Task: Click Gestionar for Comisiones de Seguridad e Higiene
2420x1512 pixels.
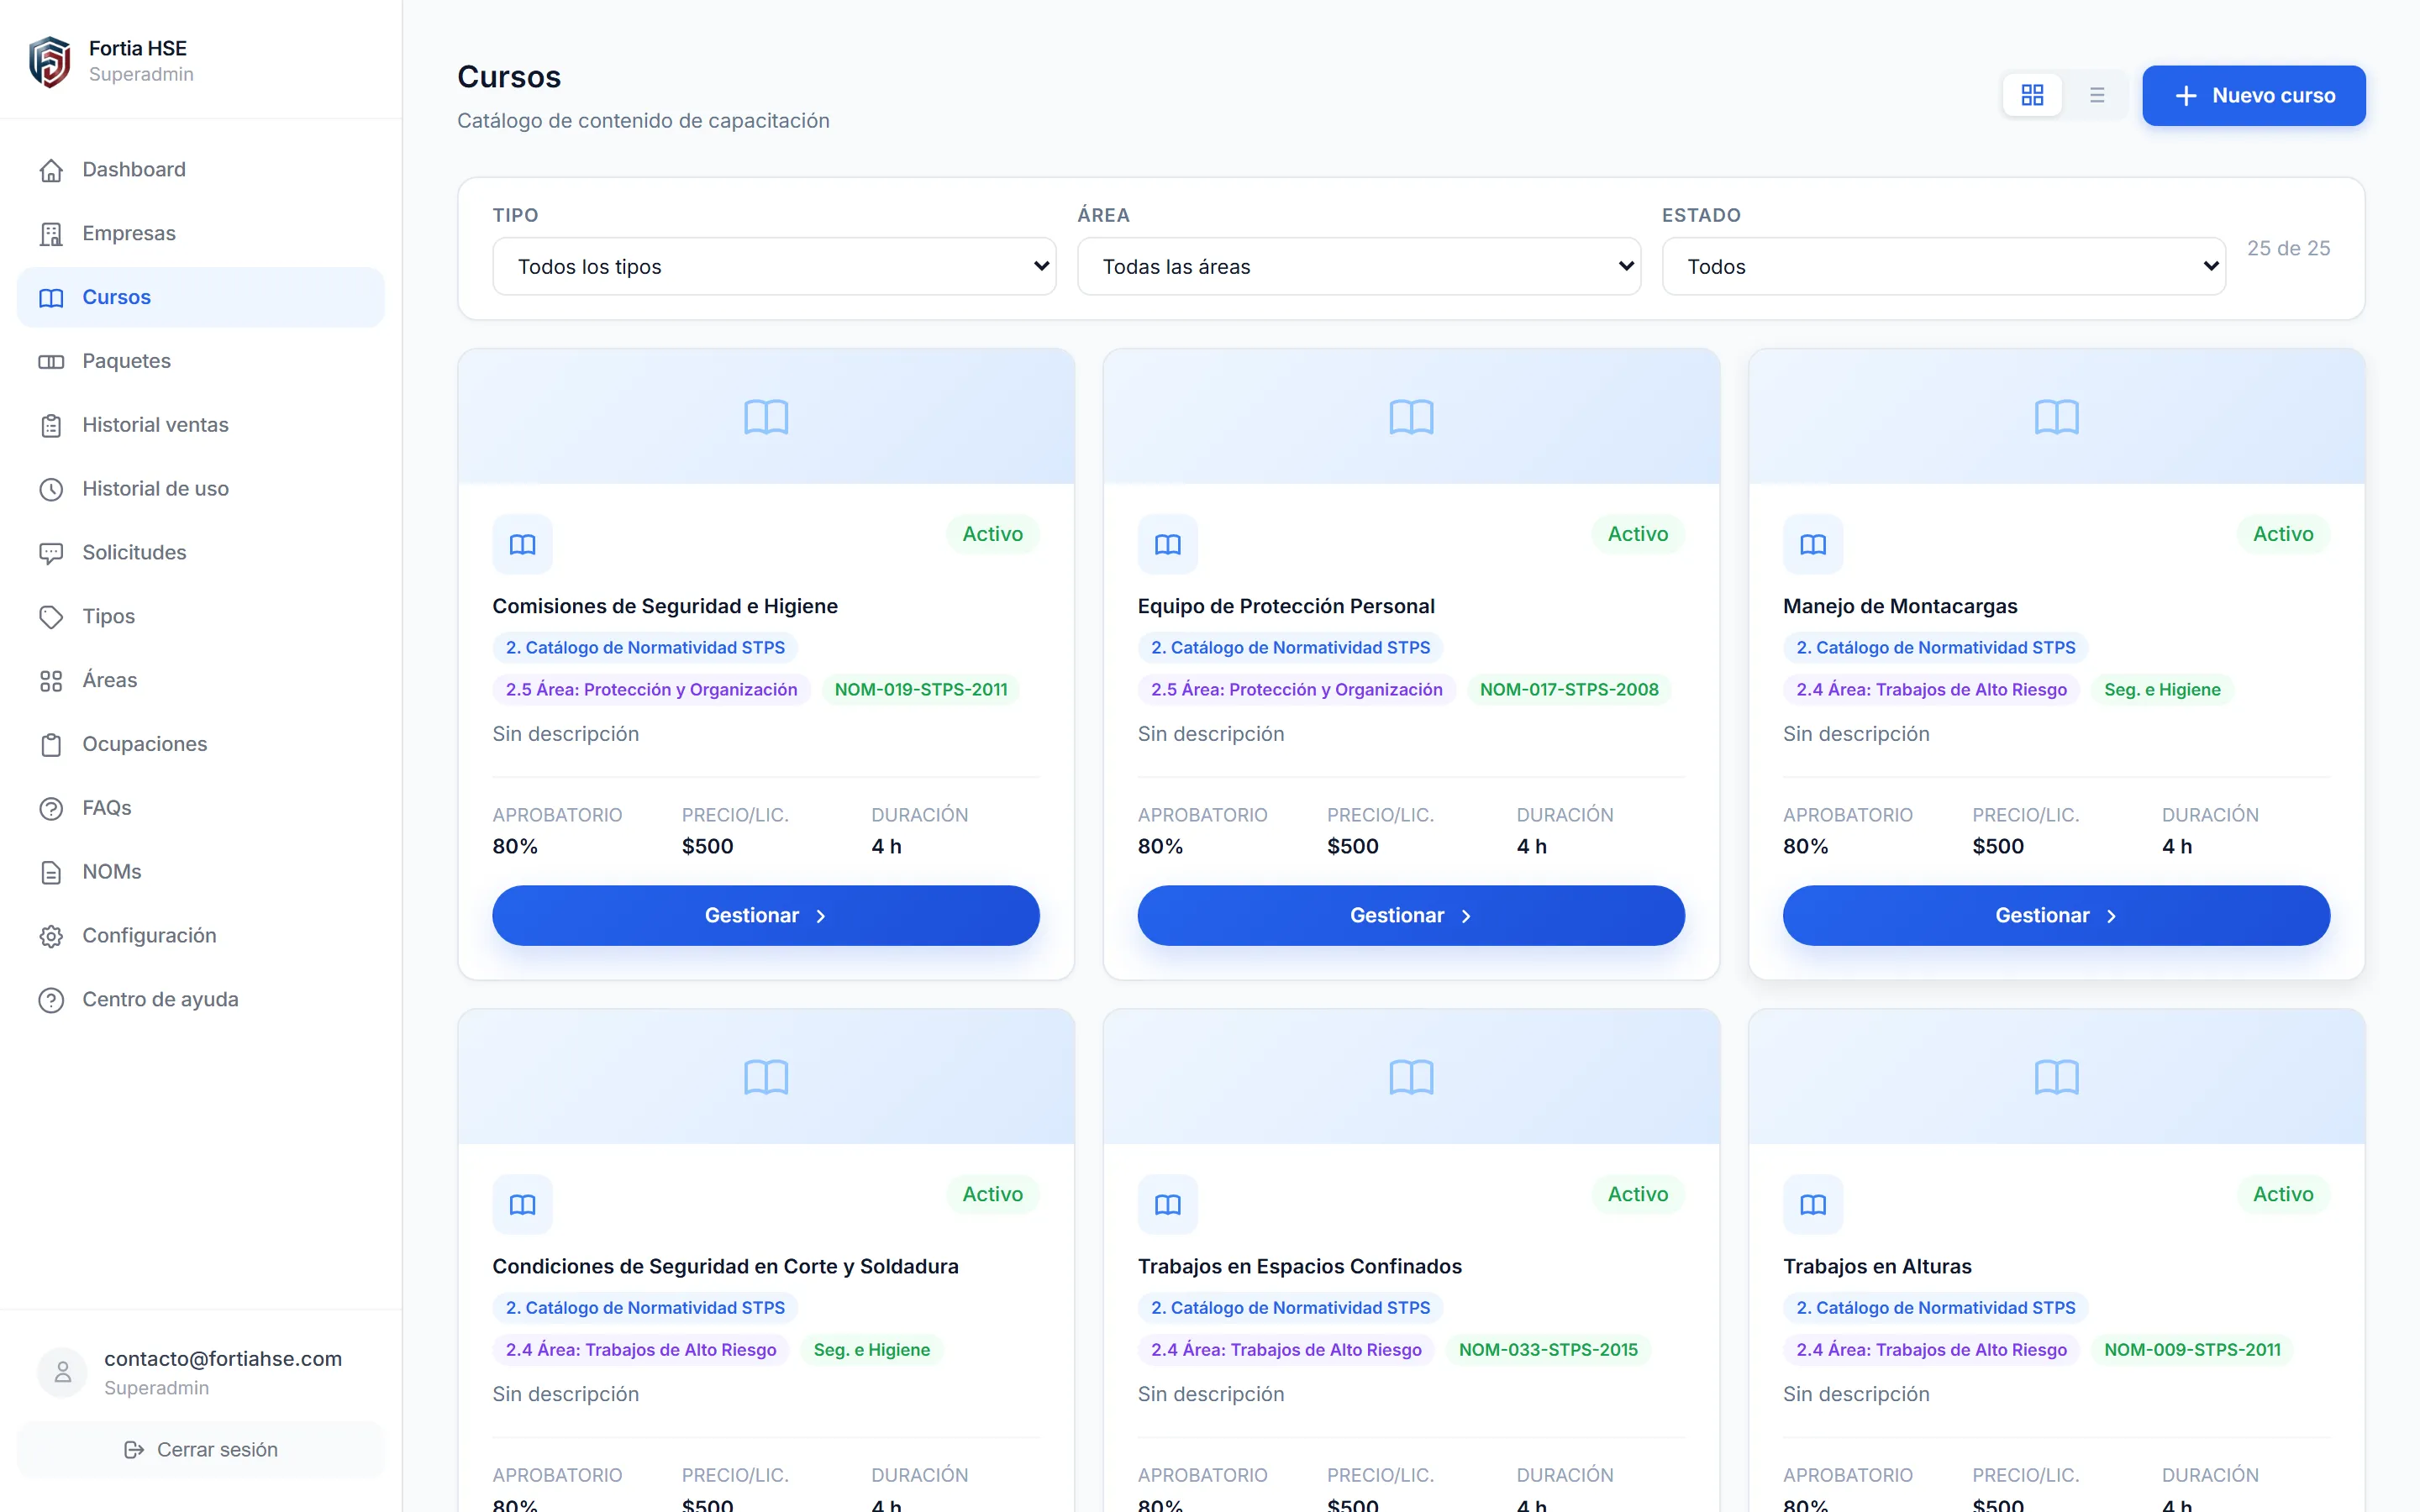Action: 765,916
